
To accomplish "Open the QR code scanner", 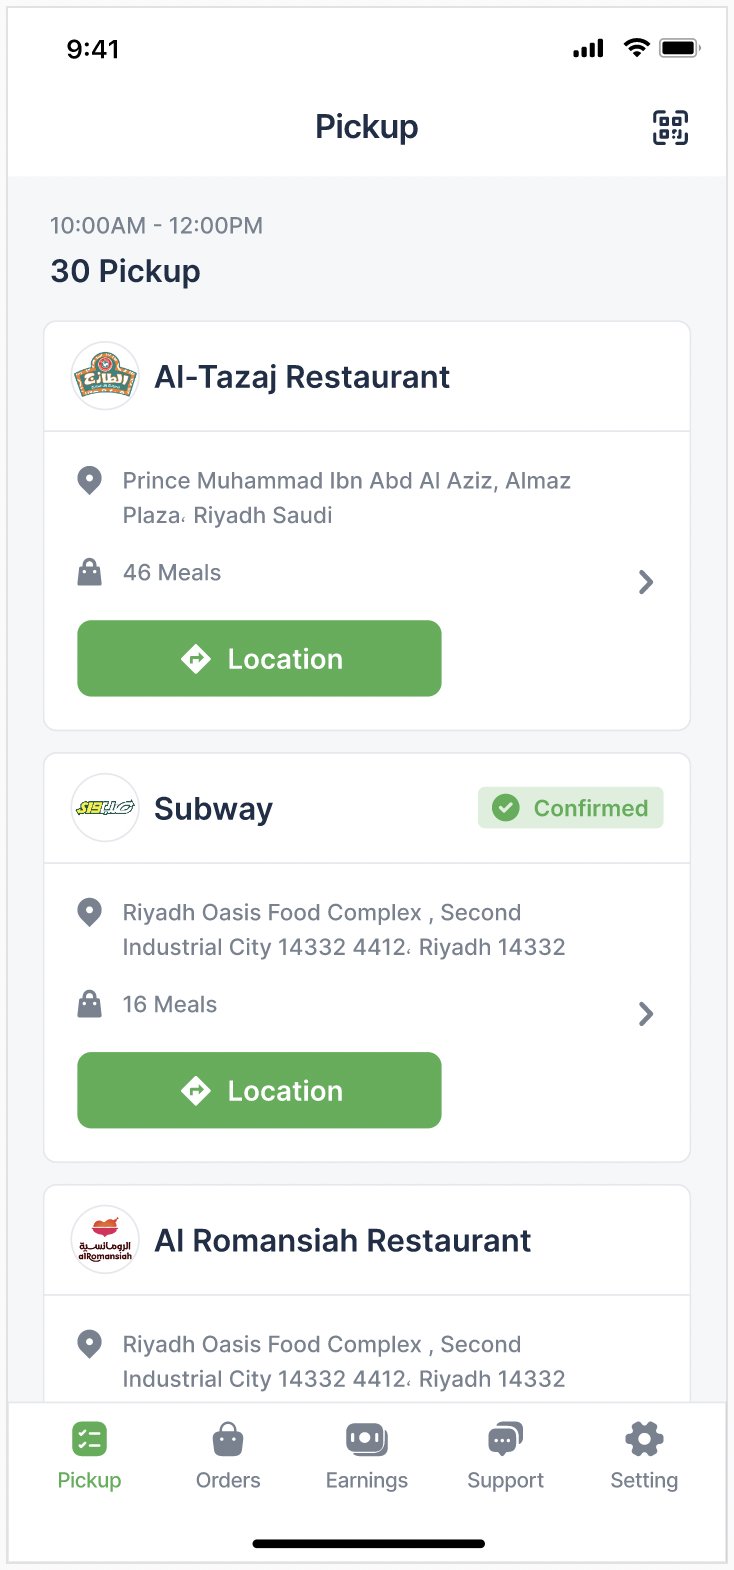I will click(x=670, y=128).
